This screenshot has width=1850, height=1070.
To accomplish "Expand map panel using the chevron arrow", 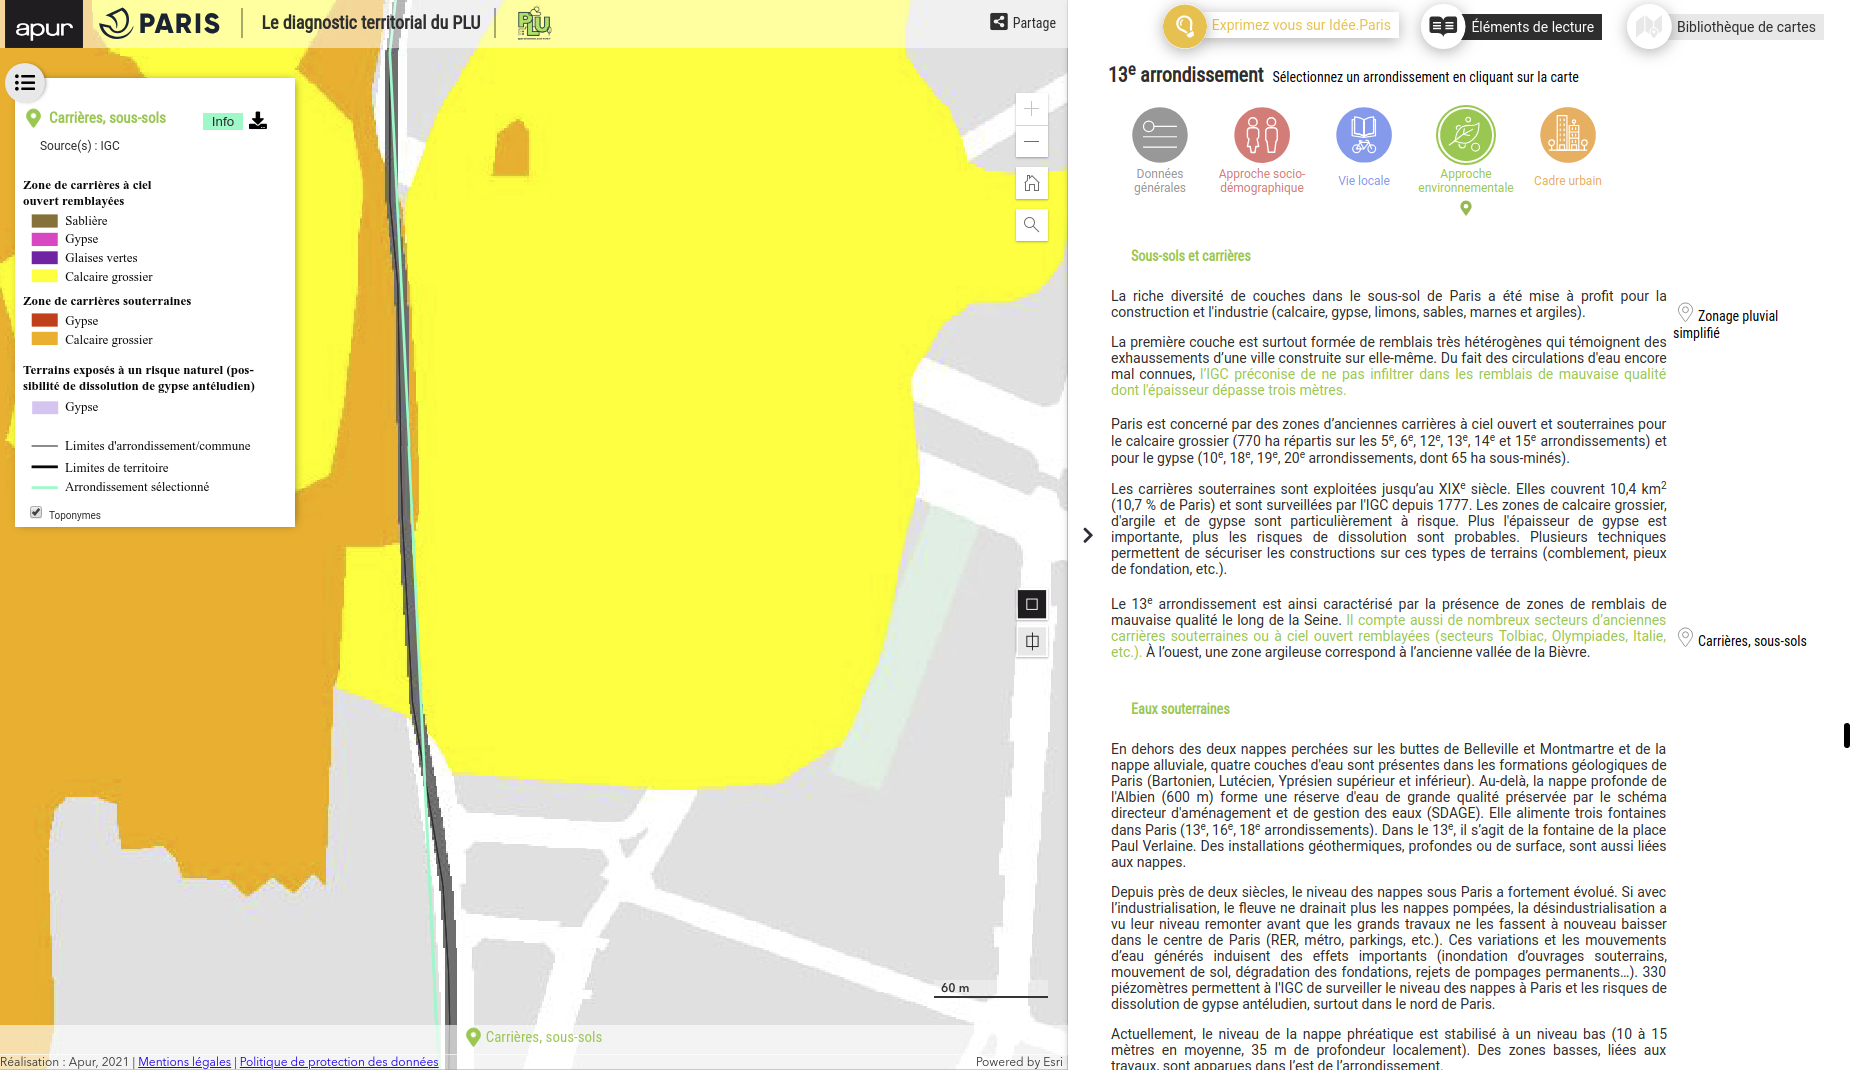I will (x=1088, y=536).
